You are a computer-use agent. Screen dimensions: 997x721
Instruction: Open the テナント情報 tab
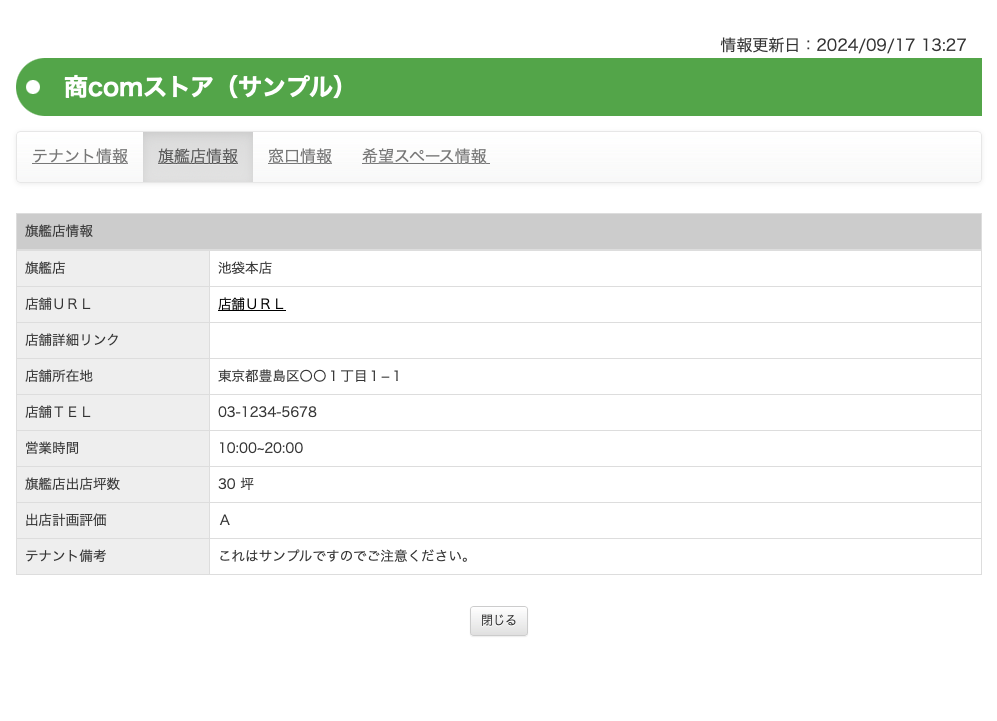click(x=80, y=157)
